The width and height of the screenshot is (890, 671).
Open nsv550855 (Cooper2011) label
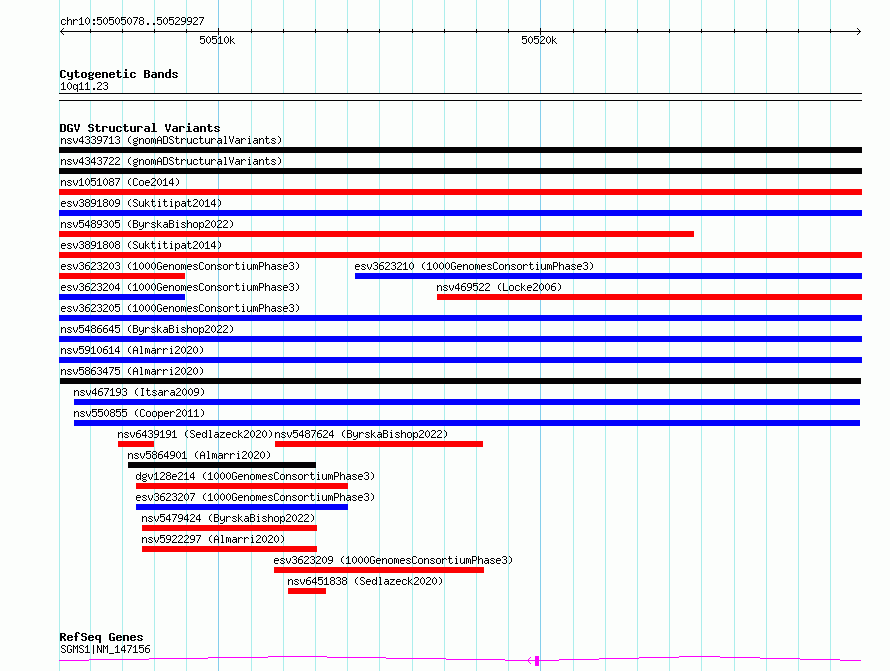(139, 413)
